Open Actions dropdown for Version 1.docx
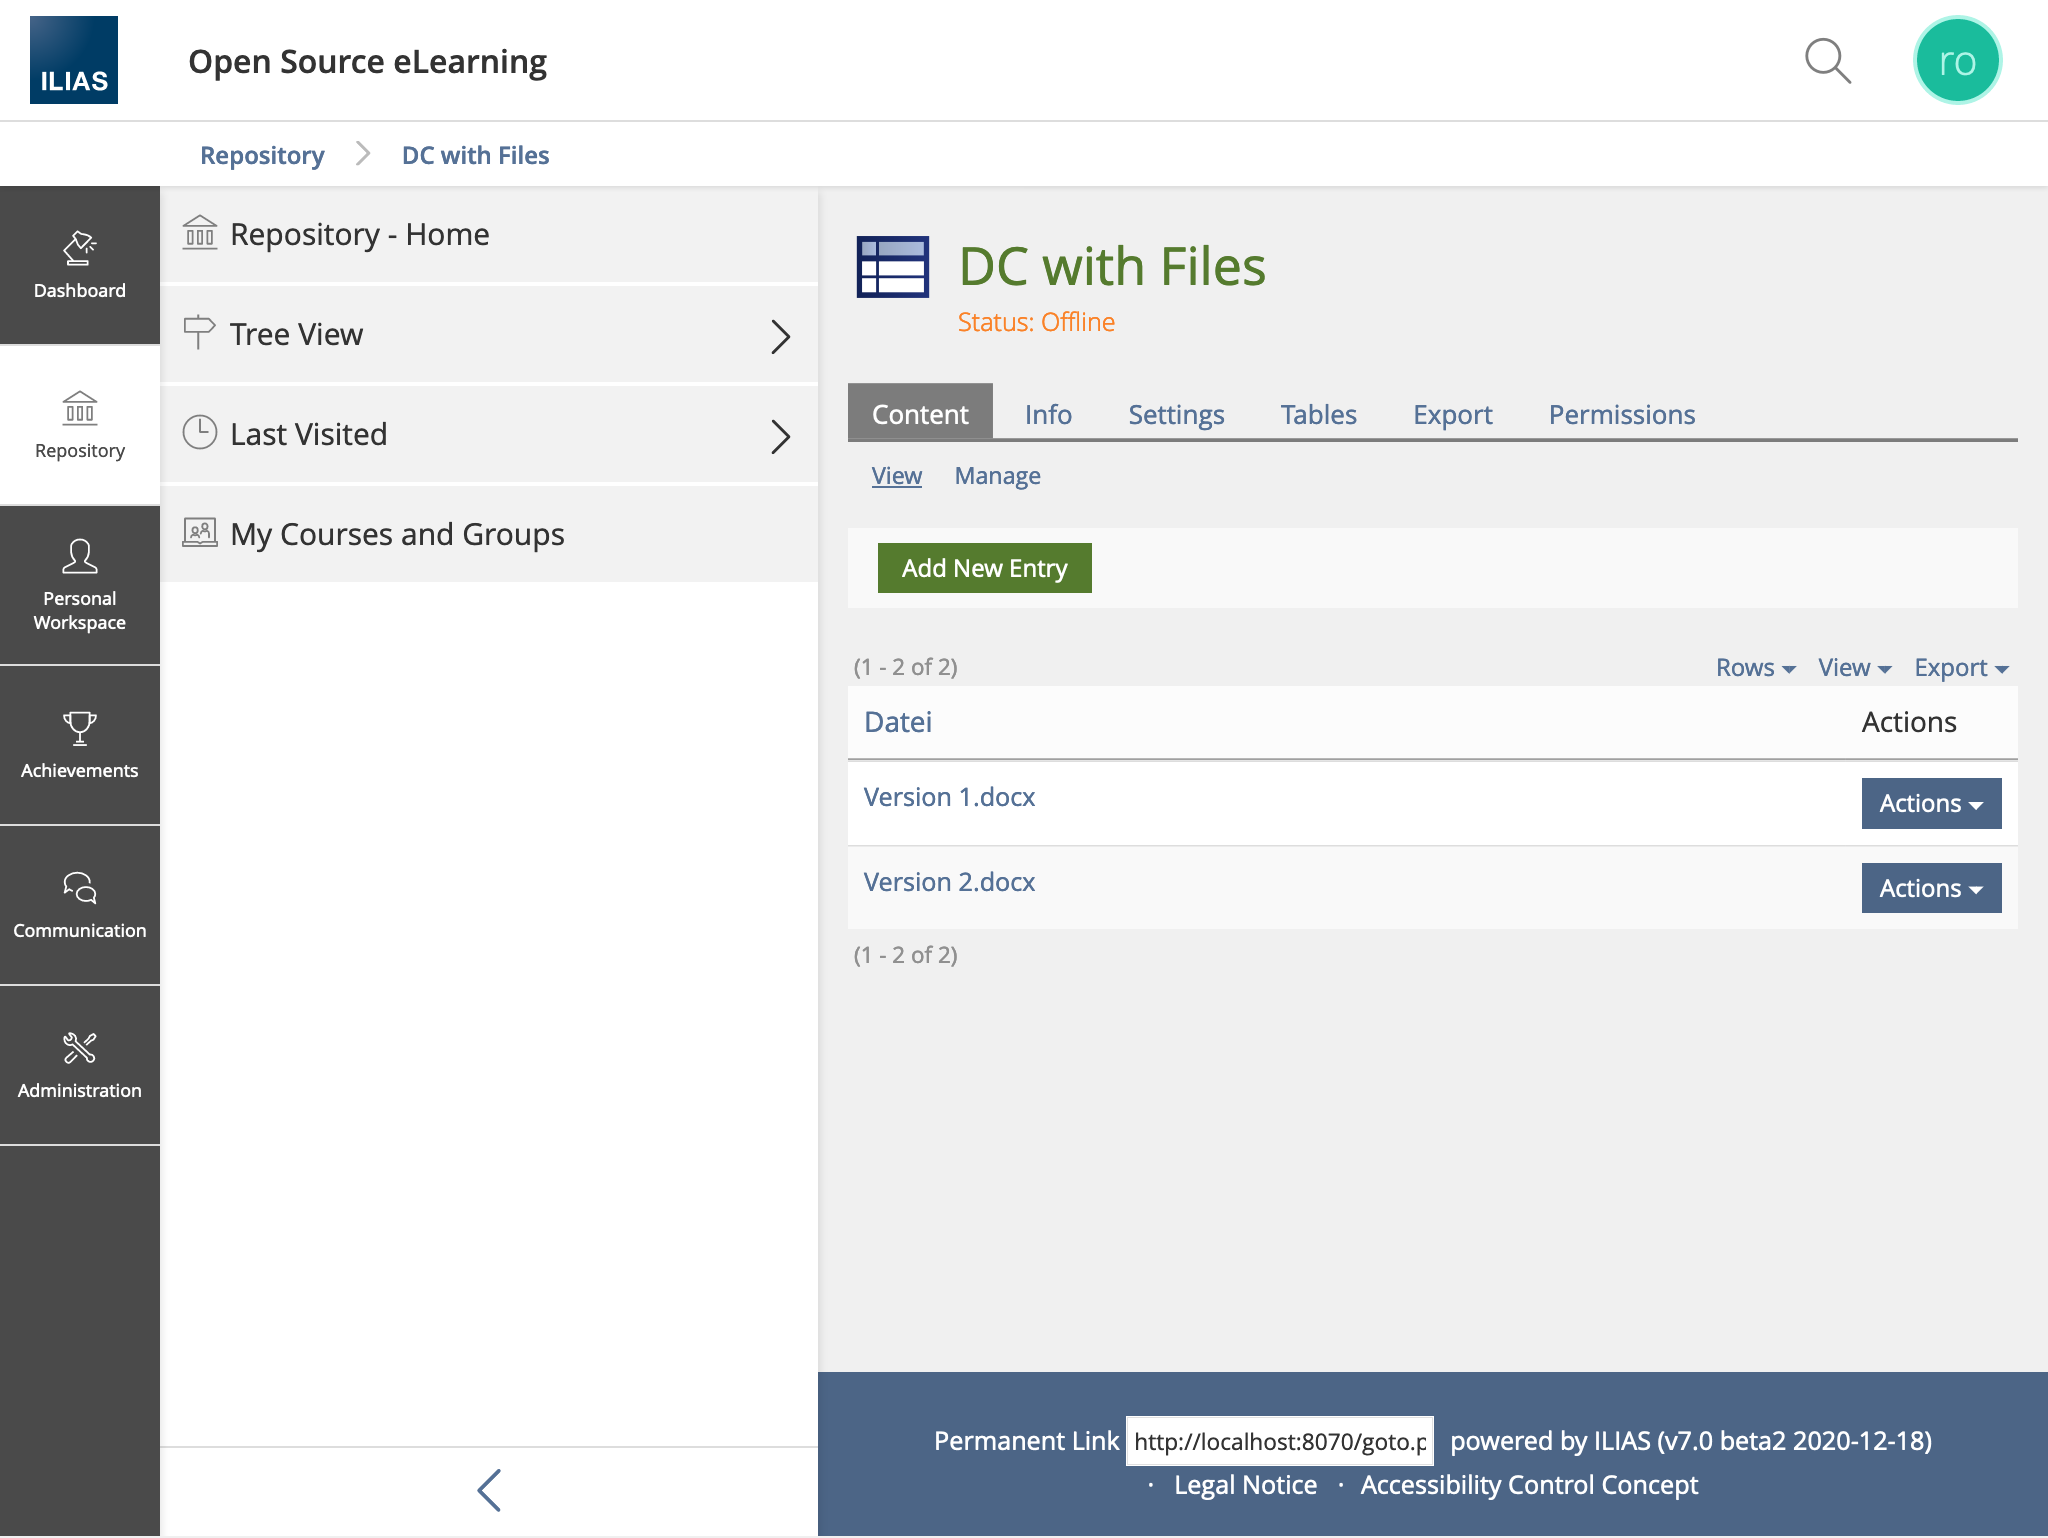 coord(1930,803)
